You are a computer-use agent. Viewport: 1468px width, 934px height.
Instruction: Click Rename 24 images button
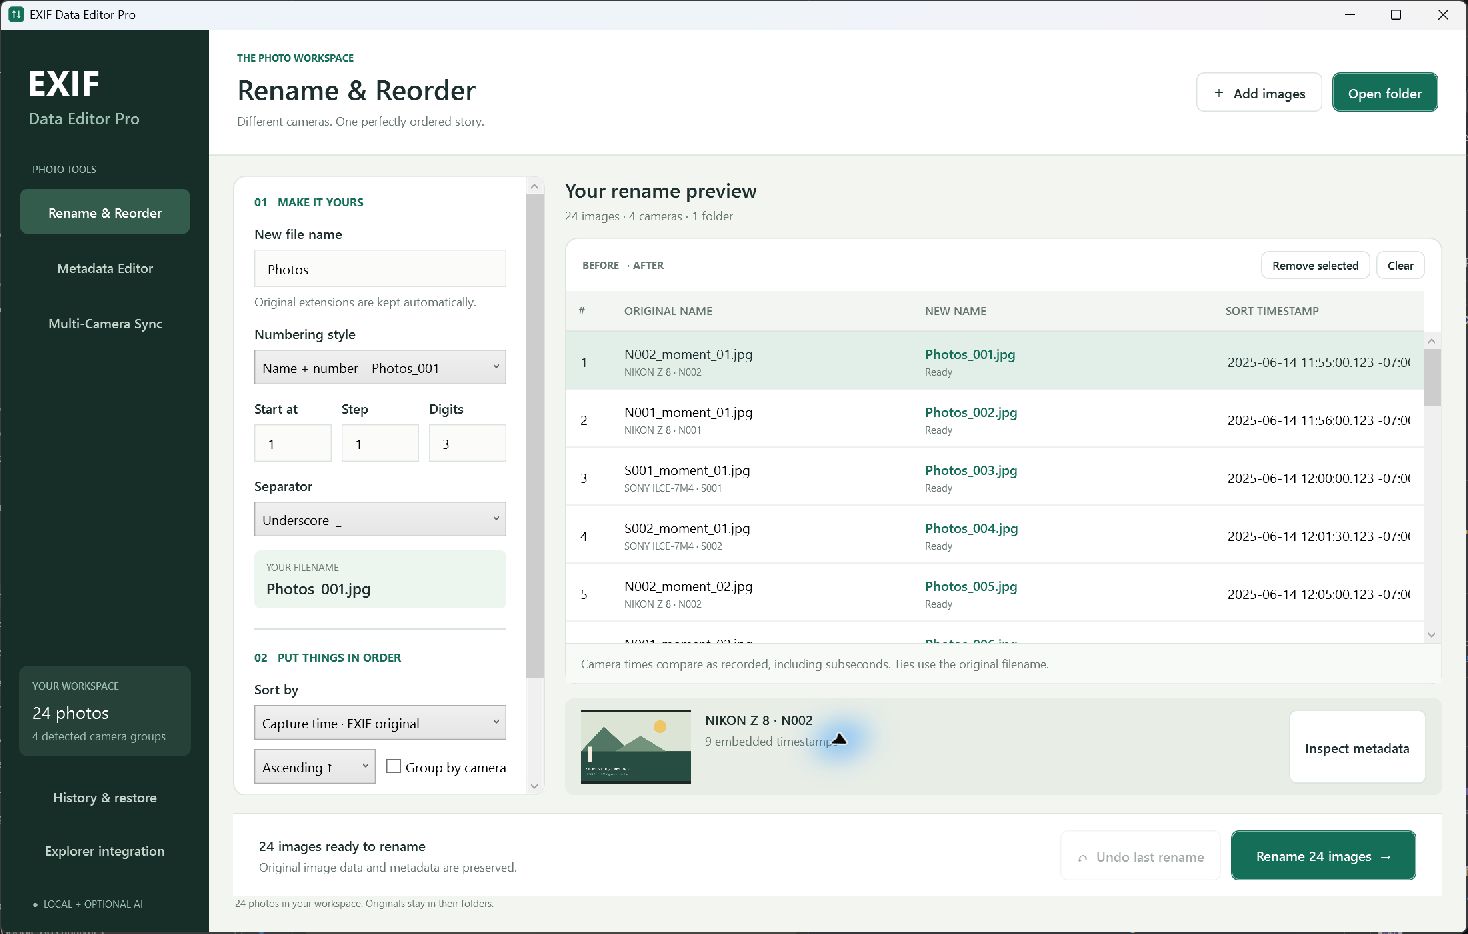click(x=1323, y=856)
